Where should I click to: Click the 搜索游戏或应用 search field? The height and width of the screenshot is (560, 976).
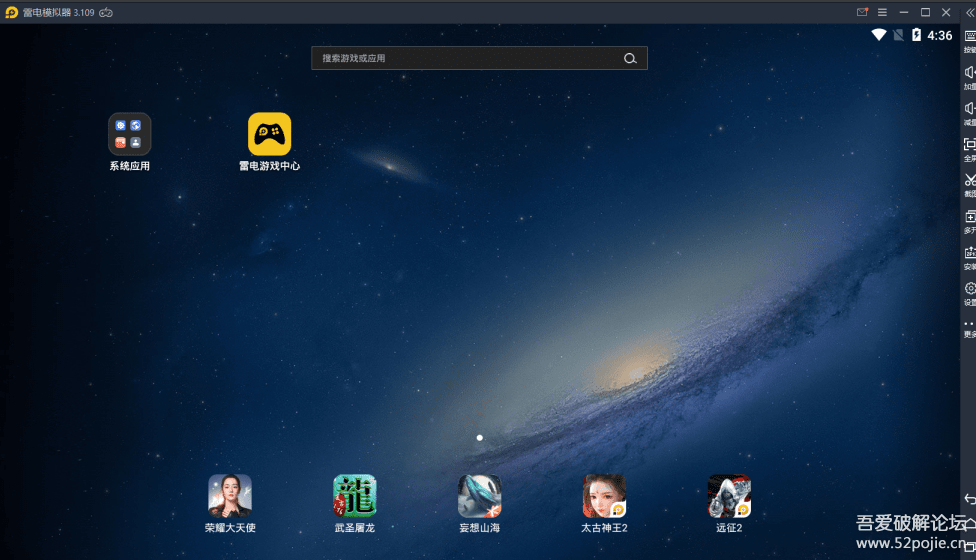tap(465, 59)
